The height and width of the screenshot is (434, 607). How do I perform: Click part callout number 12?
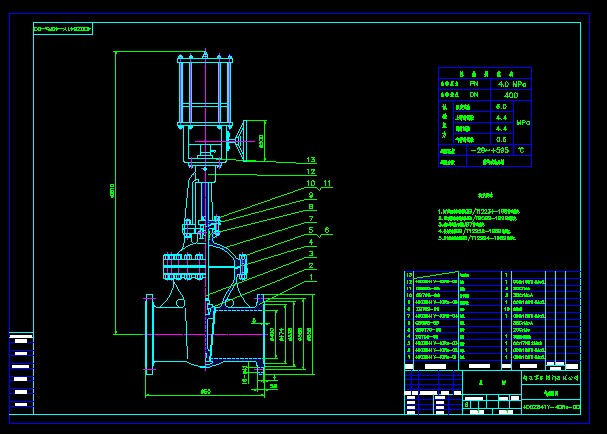pyautogui.click(x=311, y=172)
